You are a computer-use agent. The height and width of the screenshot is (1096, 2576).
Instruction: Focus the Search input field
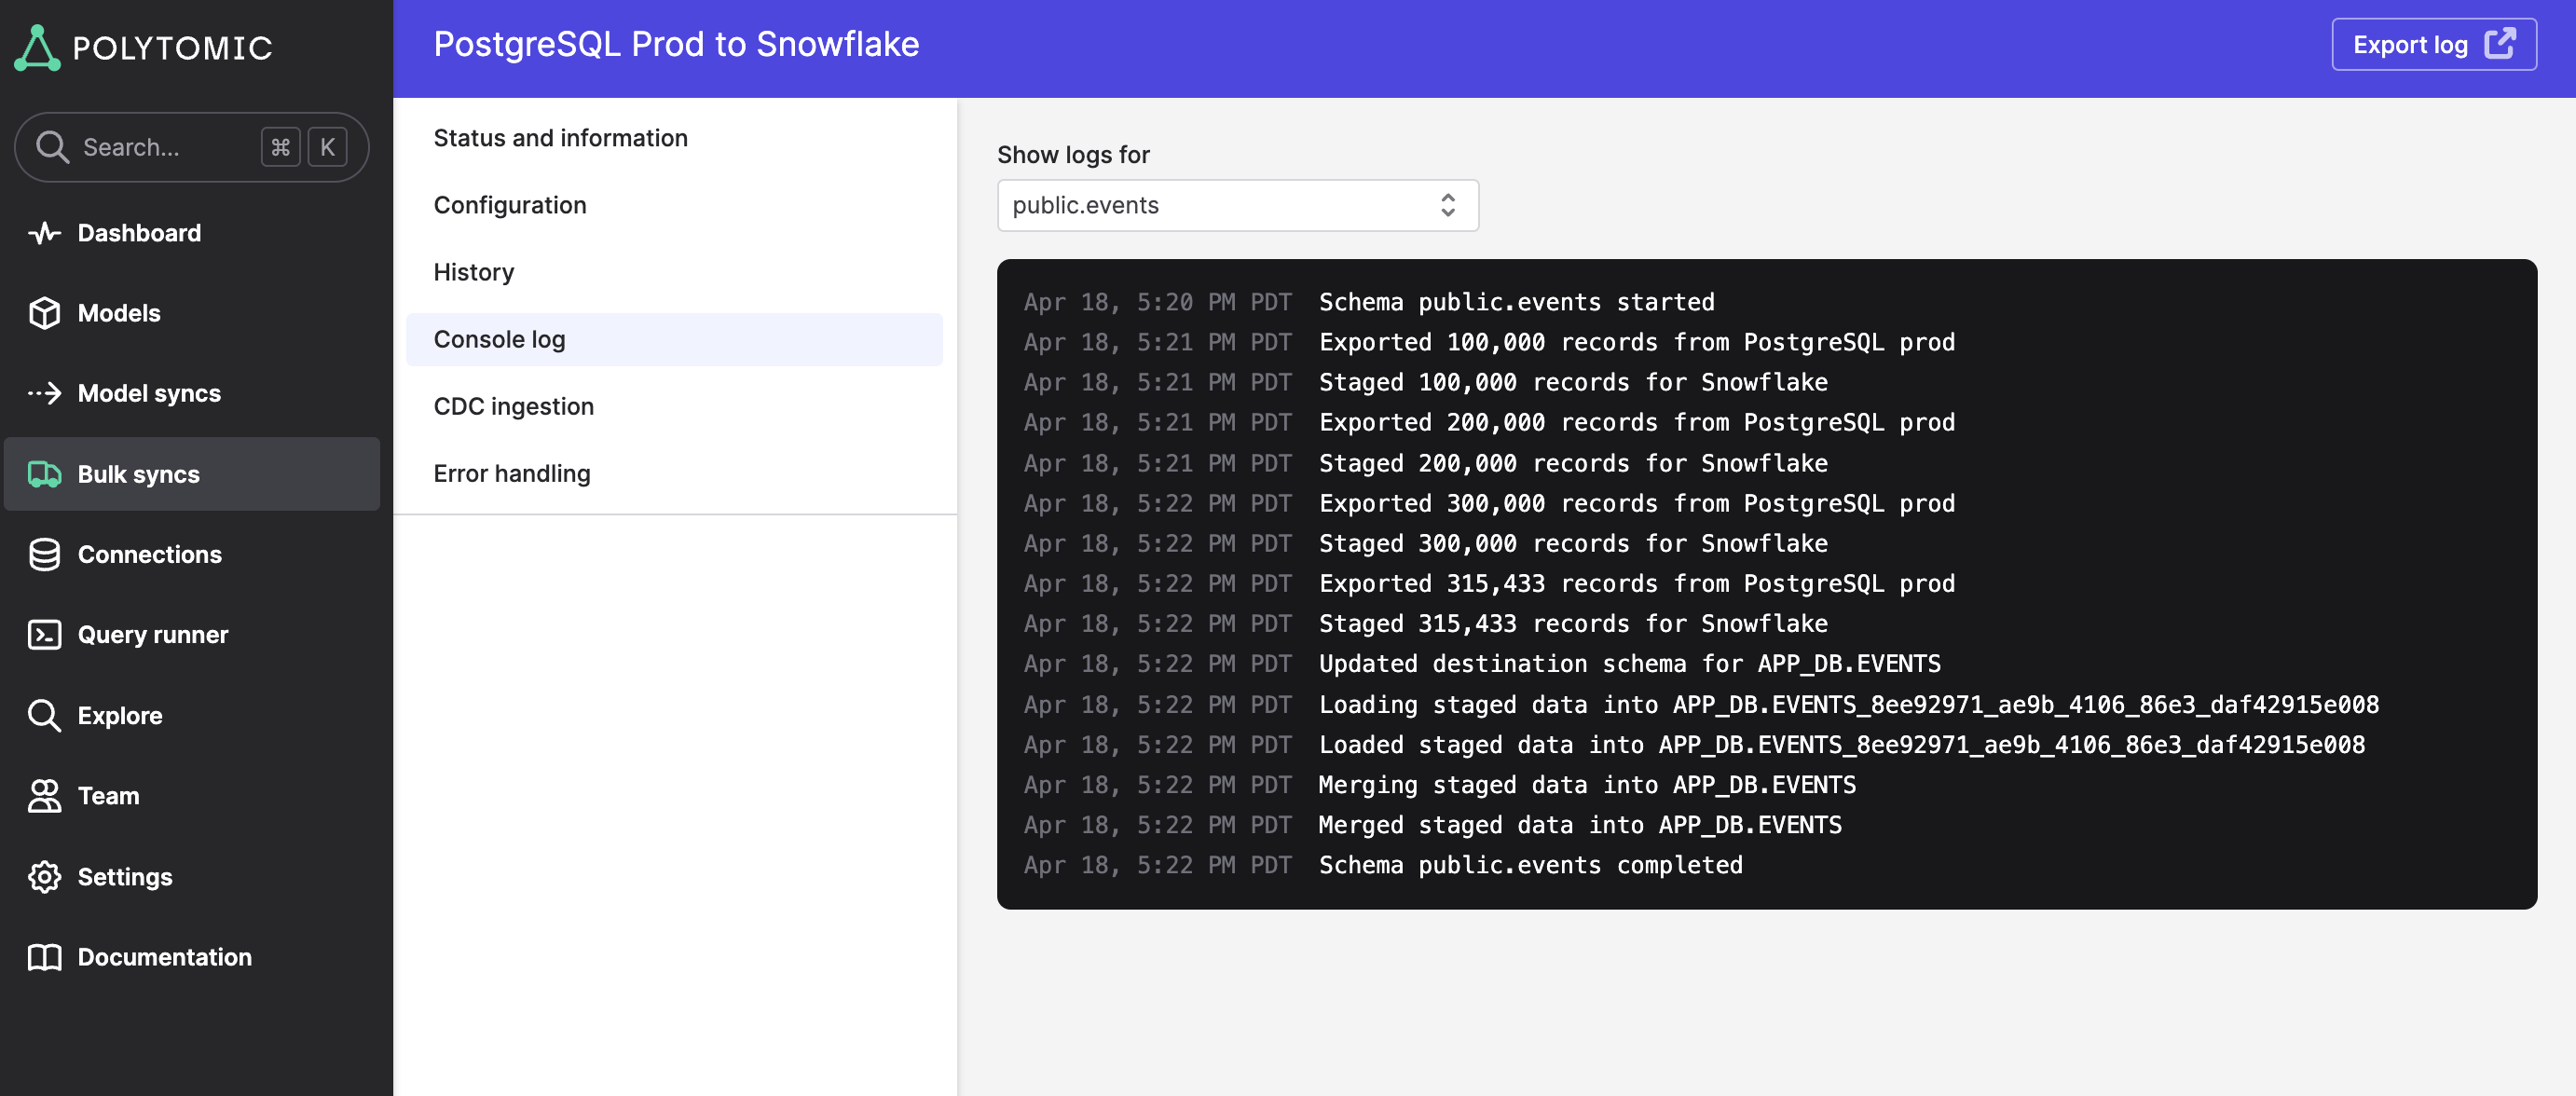click(165, 147)
